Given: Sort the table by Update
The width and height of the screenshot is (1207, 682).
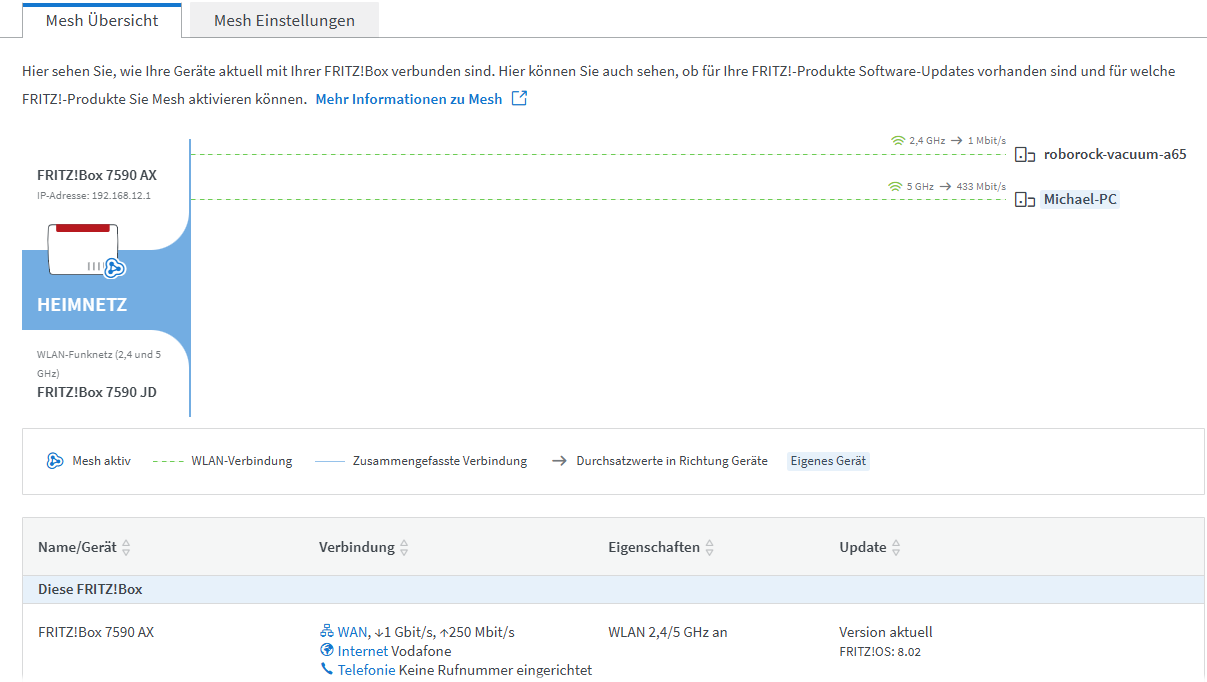Looking at the screenshot, I should (x=870, y=547).
